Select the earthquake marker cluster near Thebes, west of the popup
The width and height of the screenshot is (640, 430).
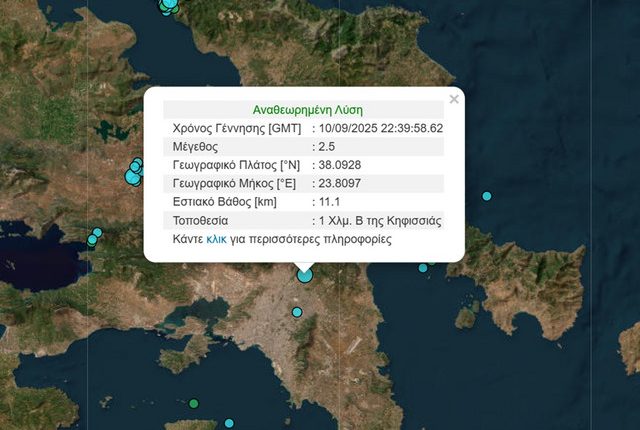(134, 172)
